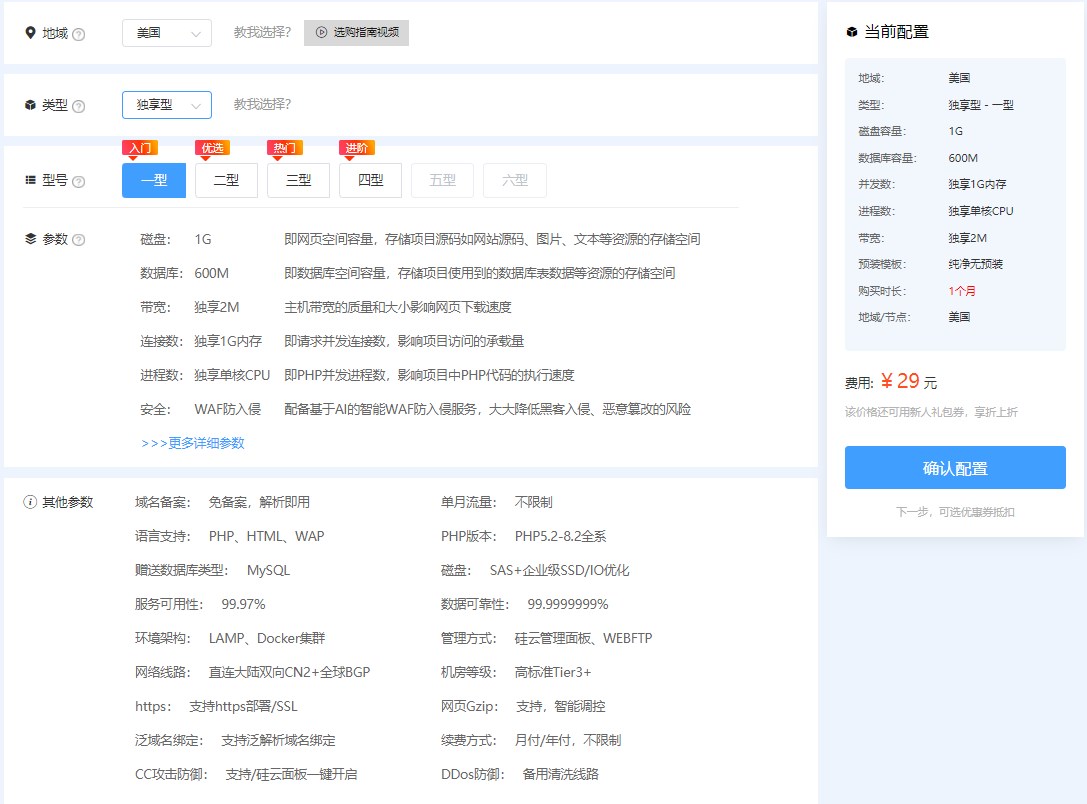Click the help question mark beside 参数

click(x=79, y=240)
